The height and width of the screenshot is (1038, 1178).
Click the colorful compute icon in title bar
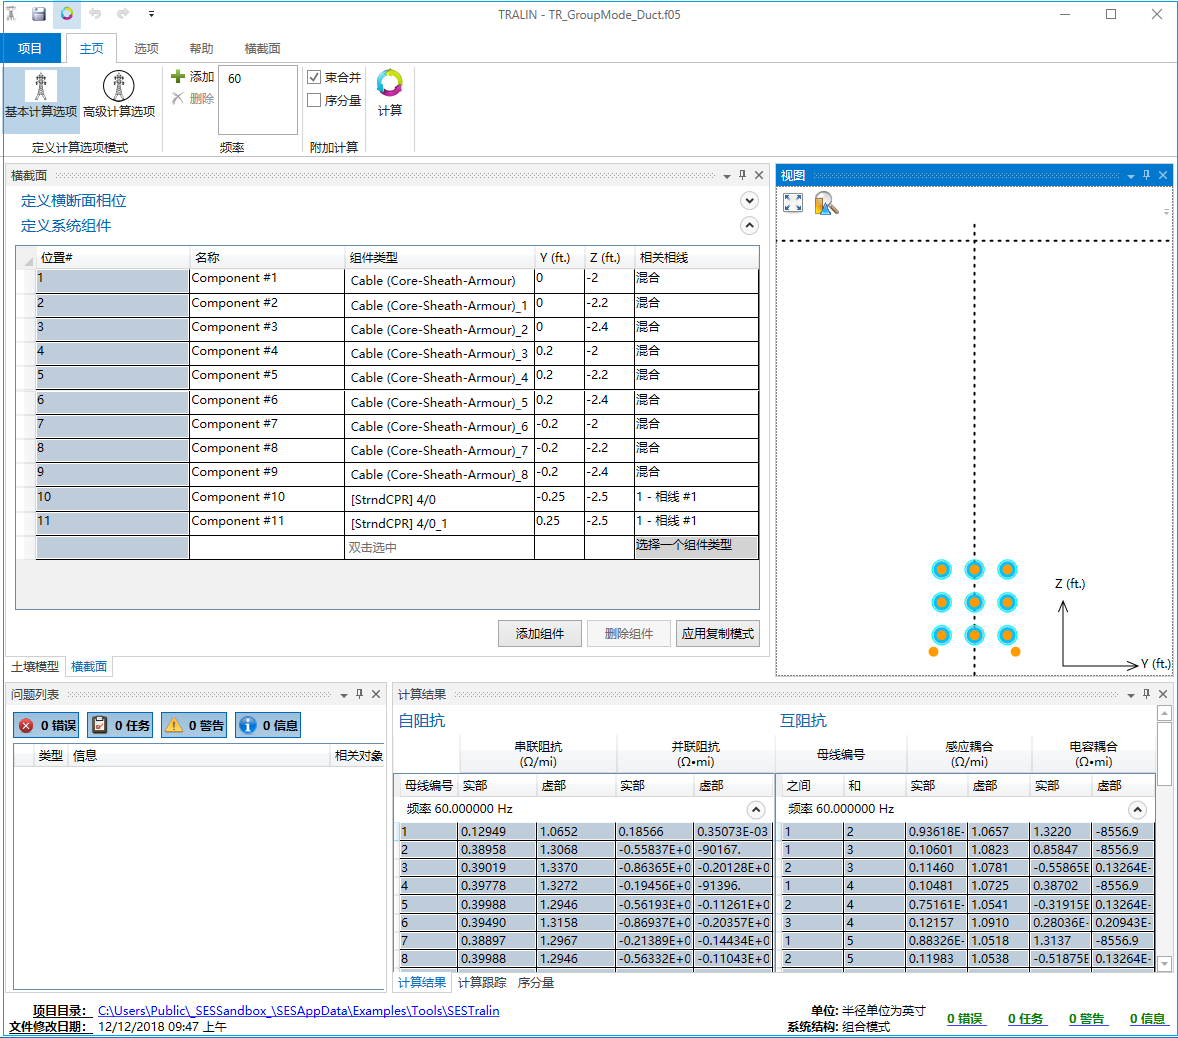tap(67, 14)
